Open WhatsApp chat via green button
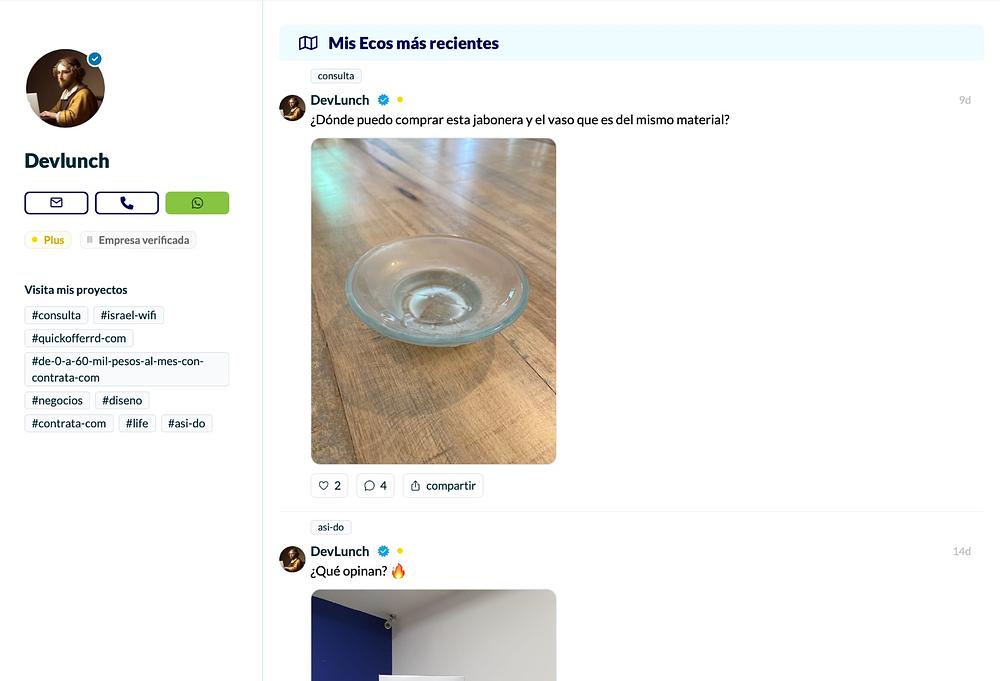Image resolution: width=1000 pixels, height=681 pixels. pyautogui.click(x=197, y=203)
